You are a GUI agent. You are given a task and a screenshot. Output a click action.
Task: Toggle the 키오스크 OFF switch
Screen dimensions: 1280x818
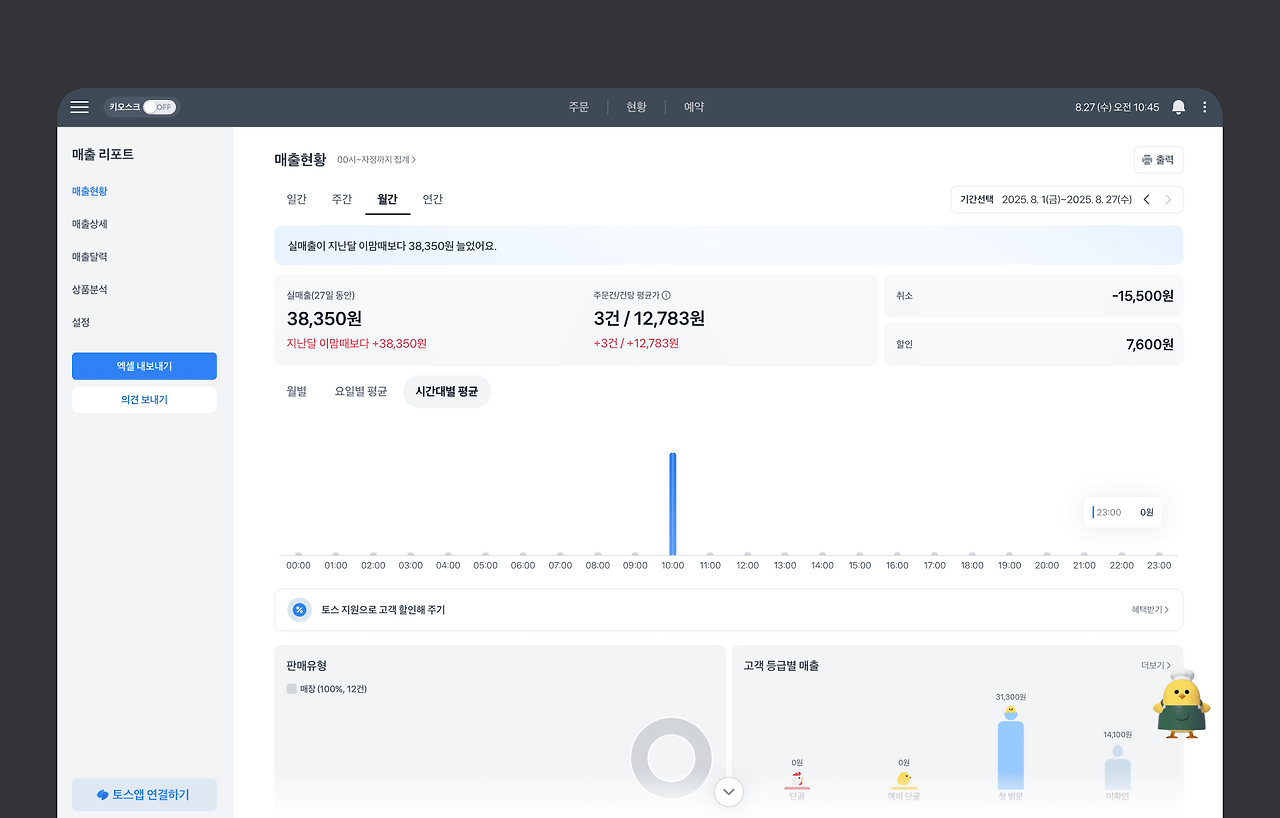(x=159, y=107)
